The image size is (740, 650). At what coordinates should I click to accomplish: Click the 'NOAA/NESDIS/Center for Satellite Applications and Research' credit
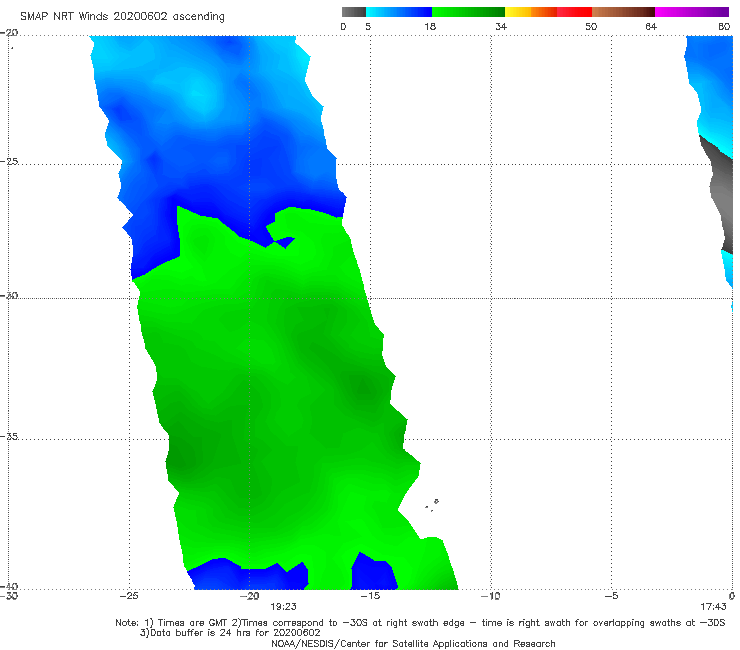(413, 644)
